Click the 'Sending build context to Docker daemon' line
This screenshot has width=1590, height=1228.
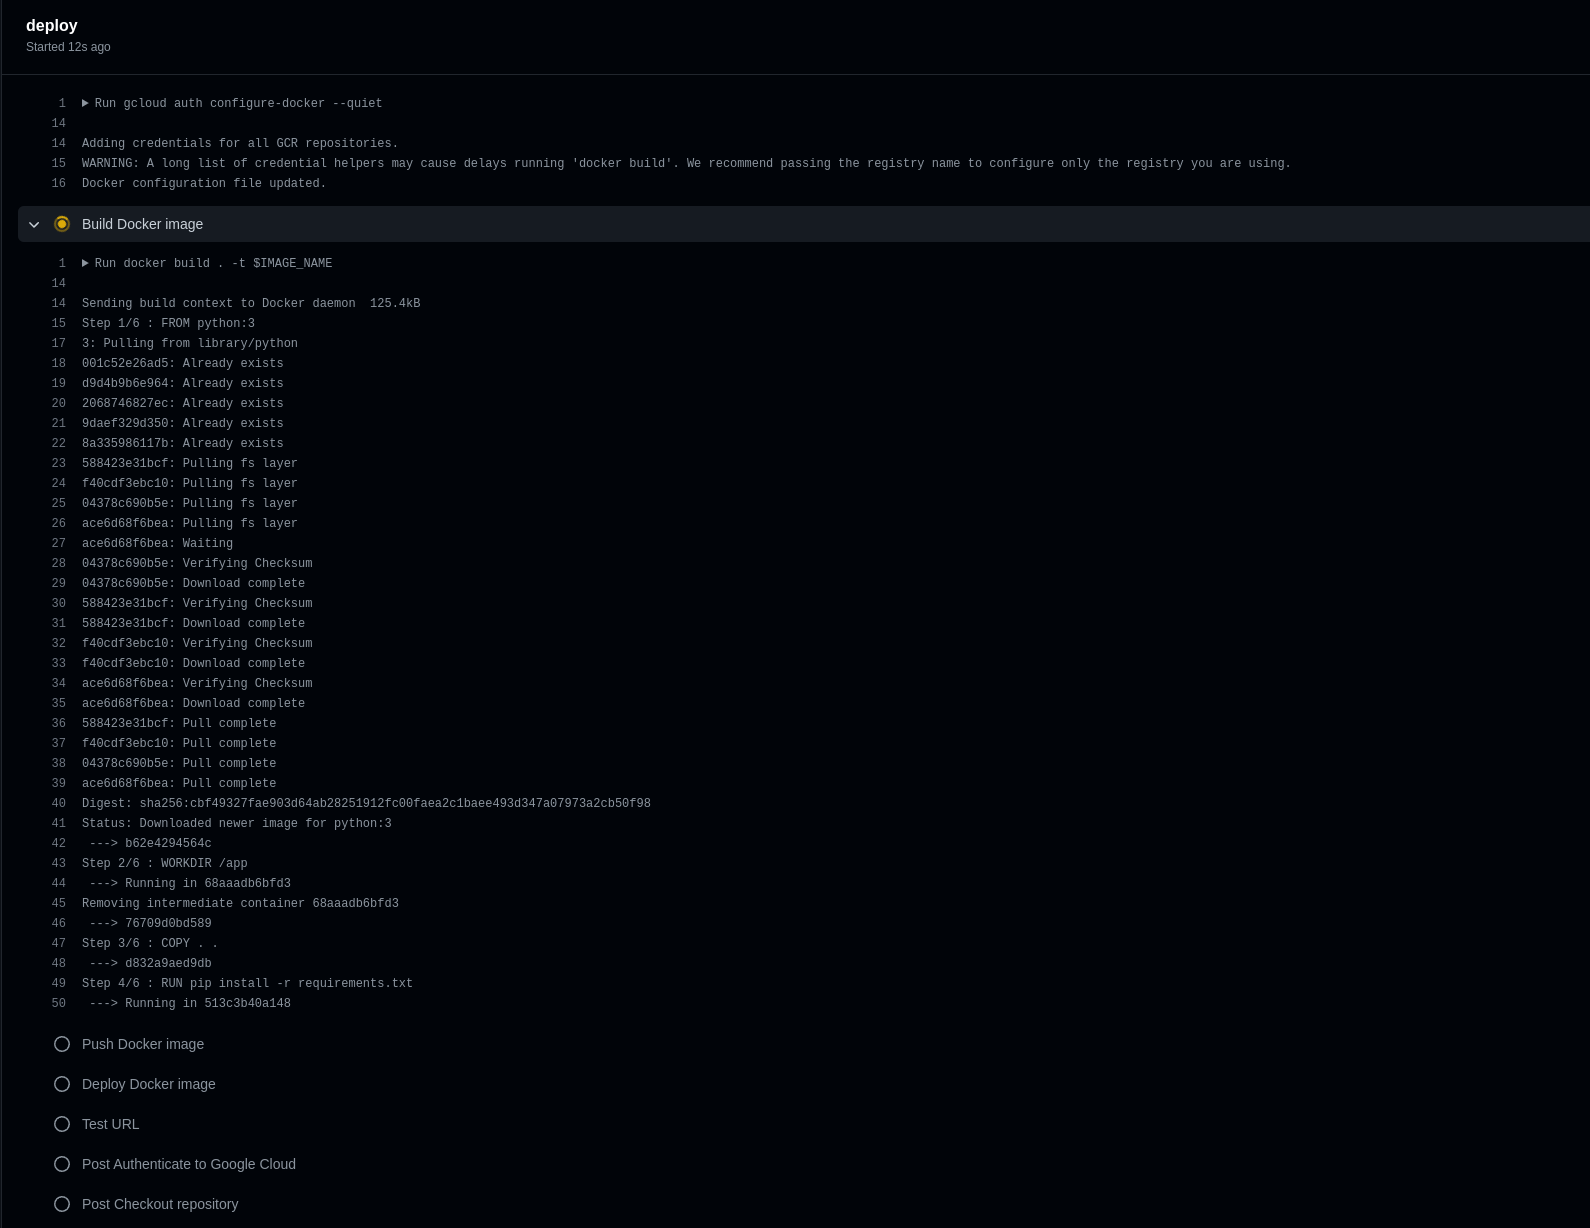[251, 303]
